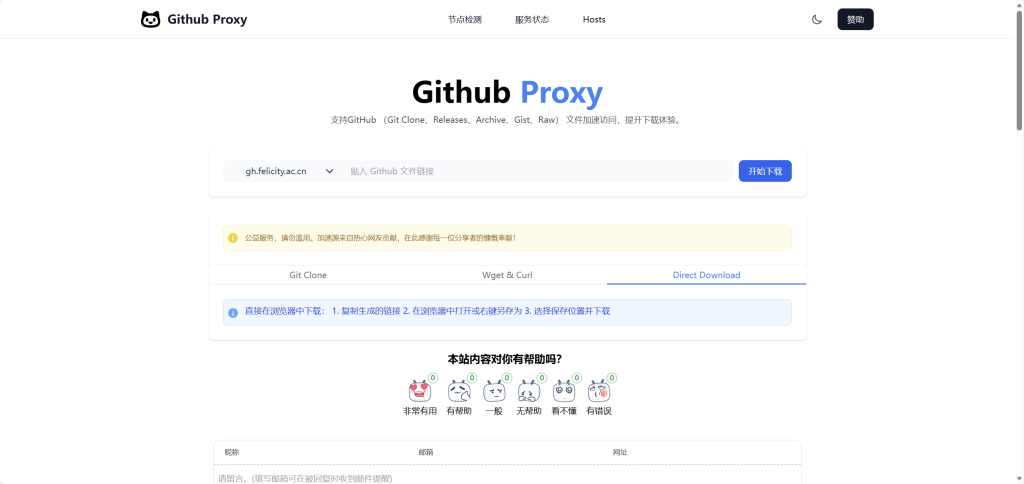Click into the 请留言 comment textarea
1024x484 pixels.
(x=507, y=476)
